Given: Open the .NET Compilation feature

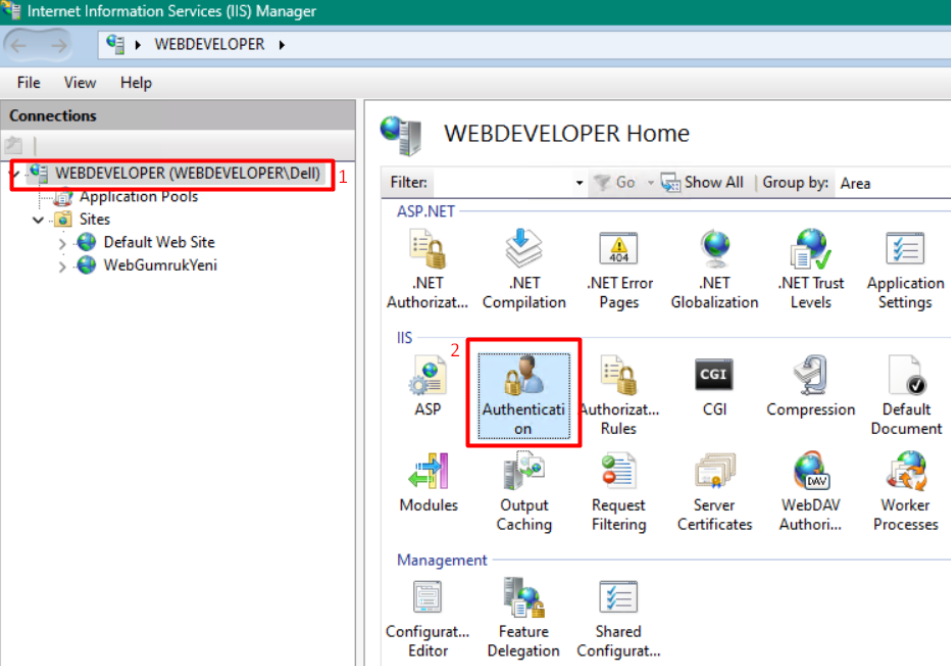Looking at the screenshot, I should (524, 269).
